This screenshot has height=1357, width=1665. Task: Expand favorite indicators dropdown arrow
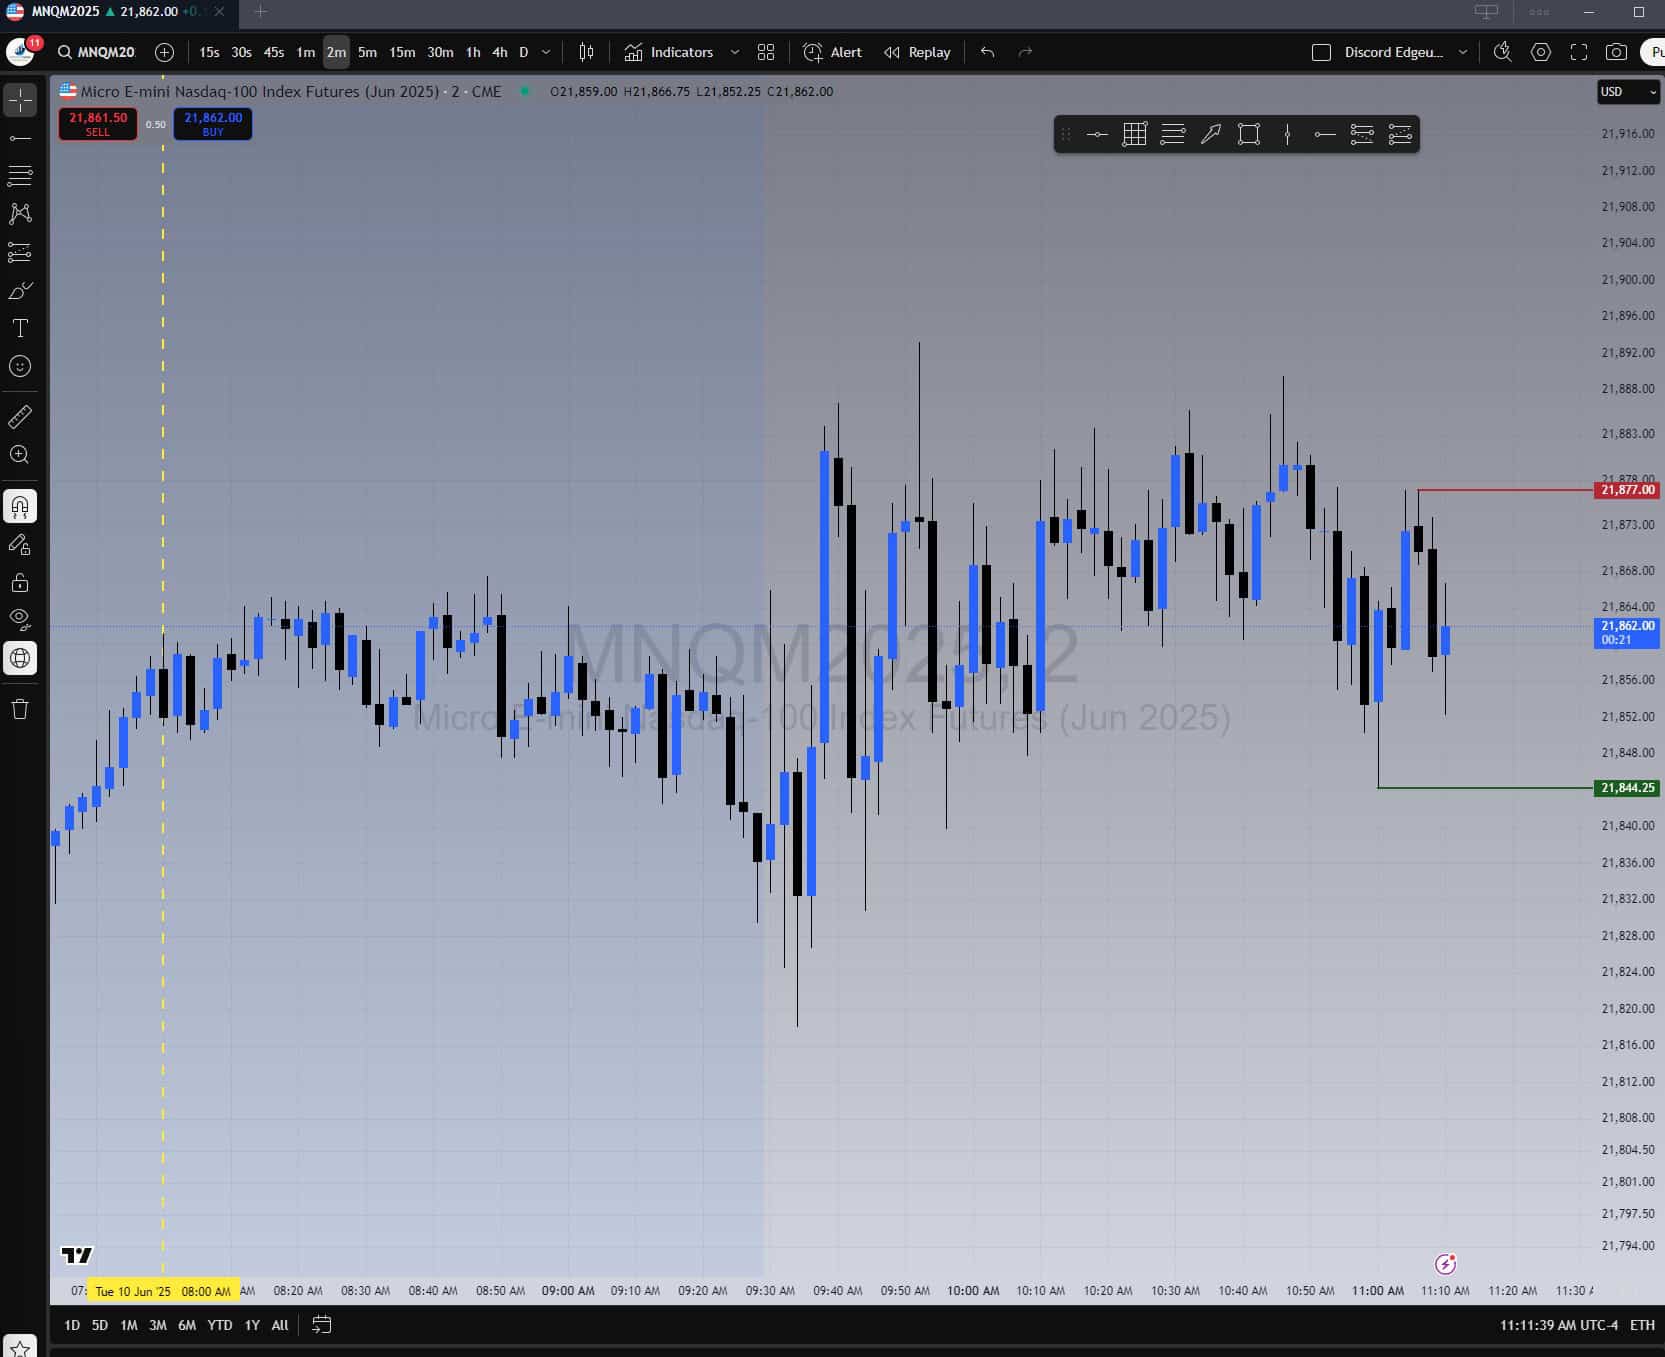735,52
